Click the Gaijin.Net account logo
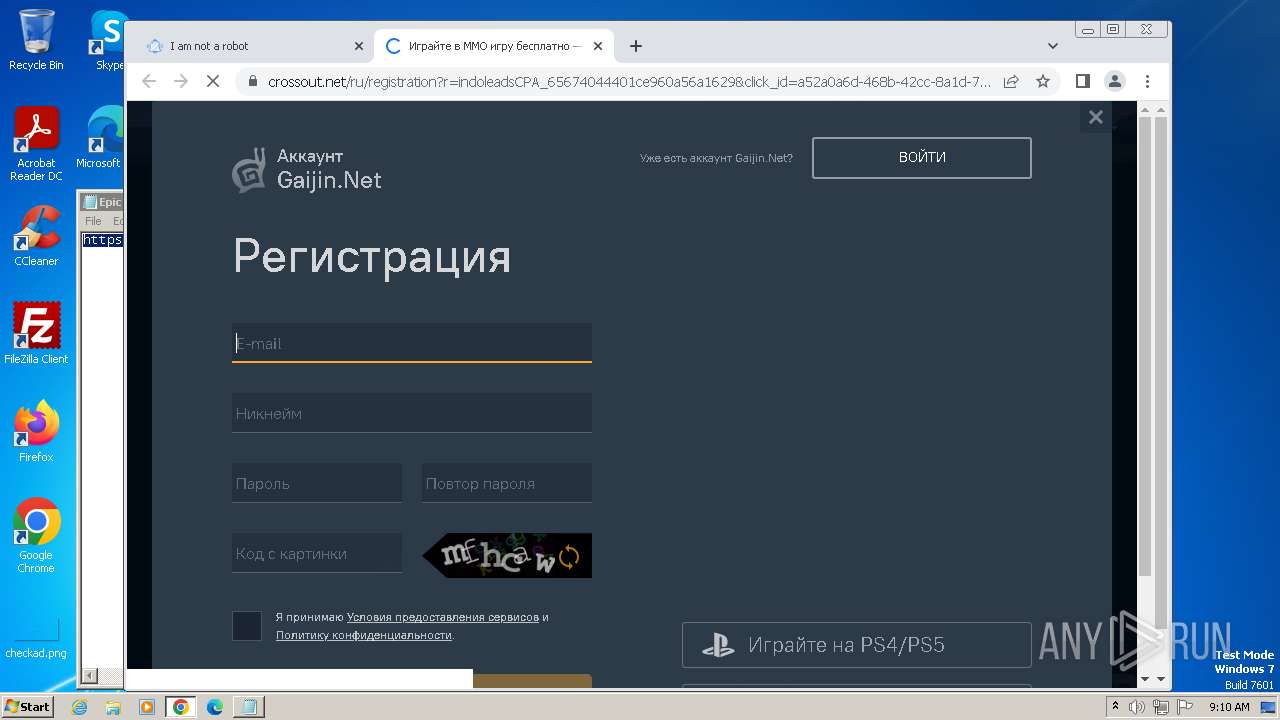This screenshot has width=1280, height=720. 307,169
